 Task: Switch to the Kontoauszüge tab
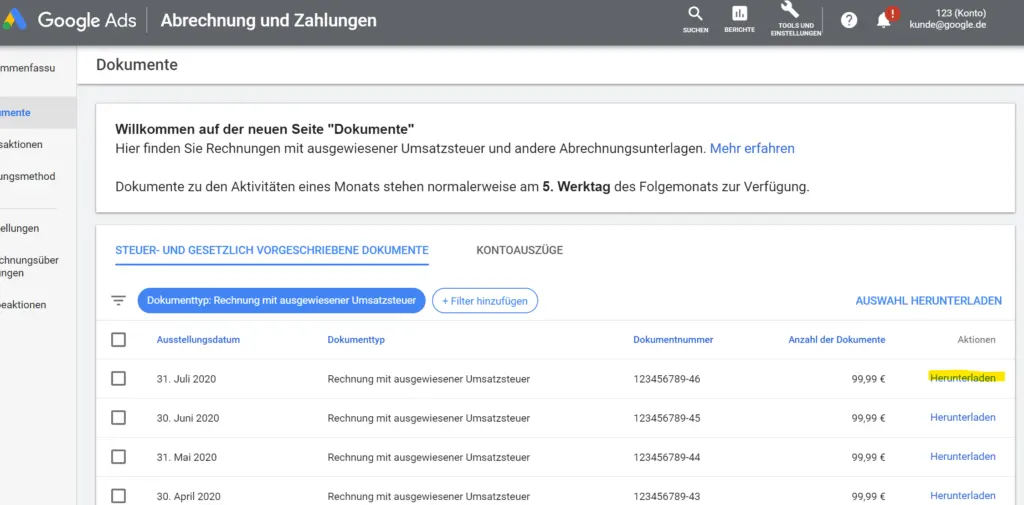pyautogui.click(x=520, y=250)
